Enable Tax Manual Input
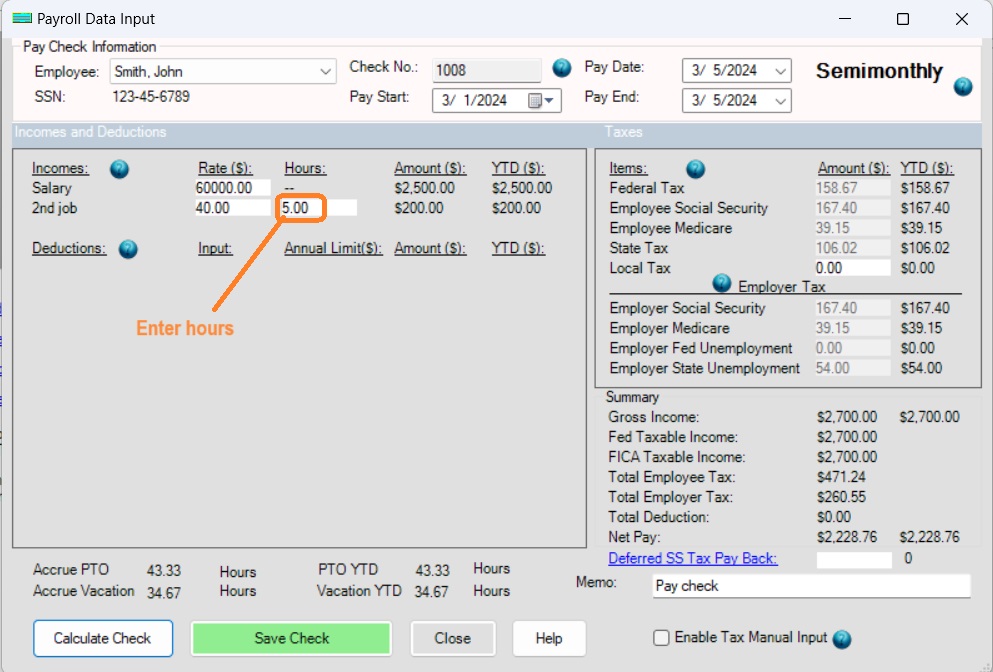The height and width of the screenshot is (672, 993). click(661, 638)
